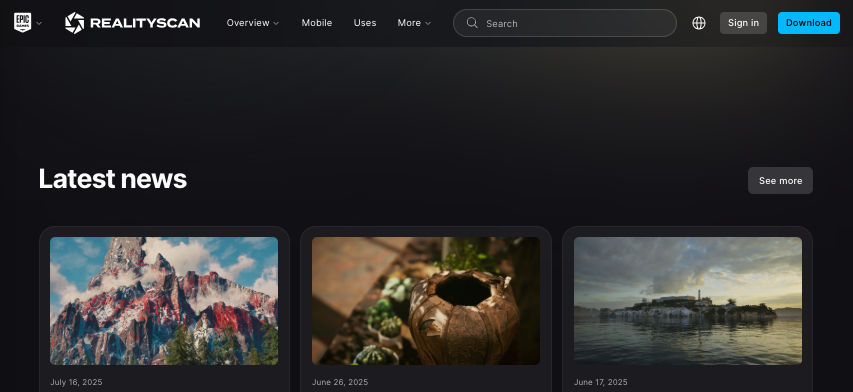
Task: Expand the More dropdown menu
Action: (414, 23)
